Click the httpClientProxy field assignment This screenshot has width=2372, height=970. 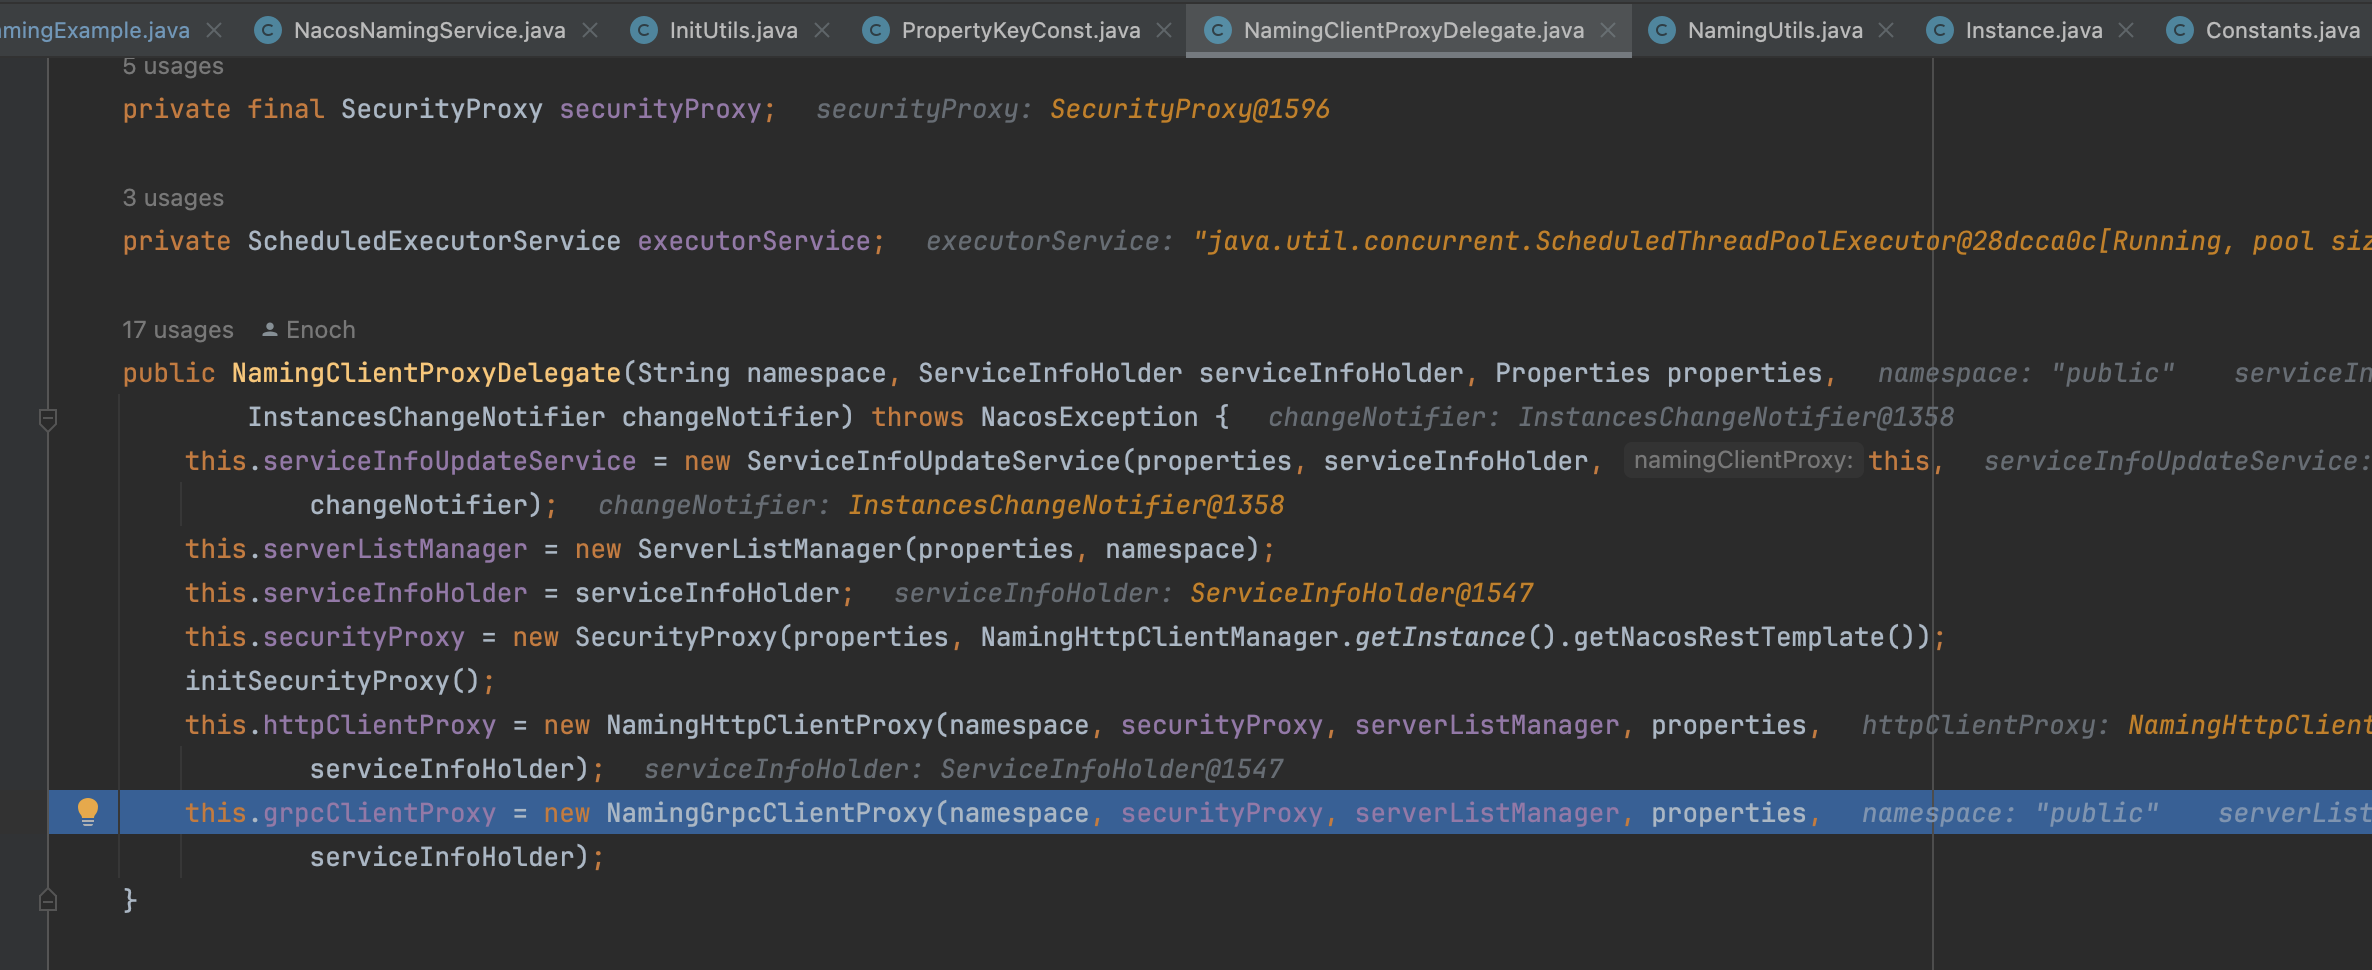point(380,725)
